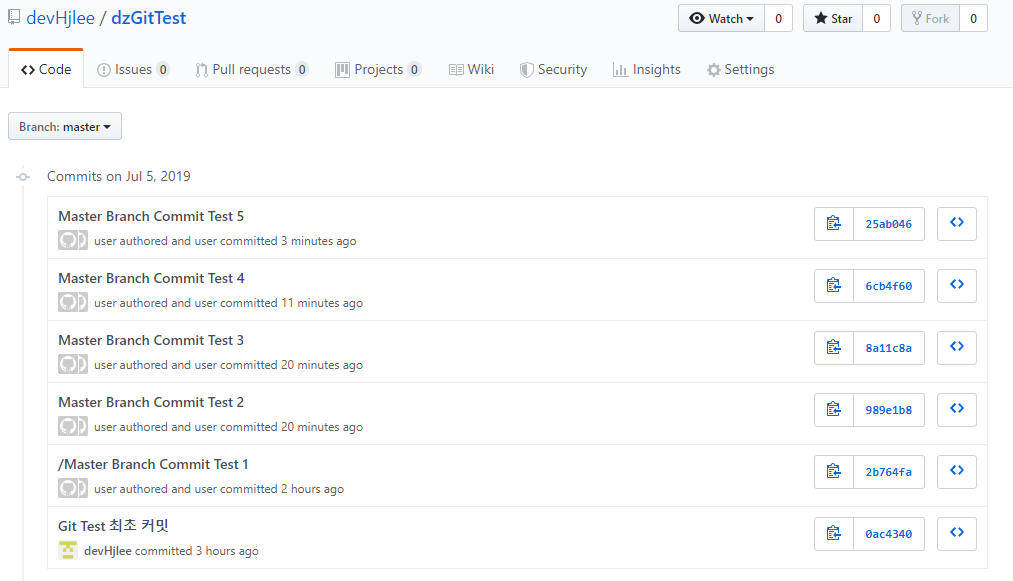
Task: Open commit Master Branch Commit Test 4
Action: pyautogui.click(x=151, y=278)
